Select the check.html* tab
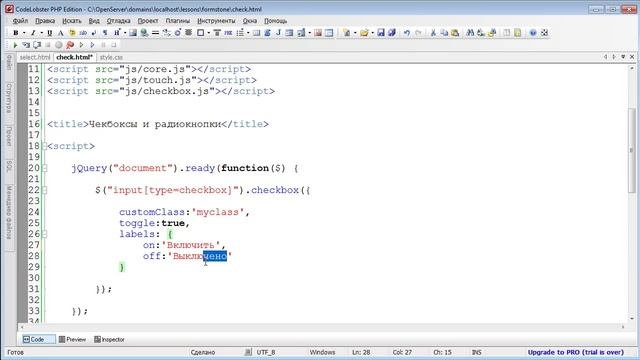Image resolution: width=640 pixels, height=360 pixels. point(74,57)
